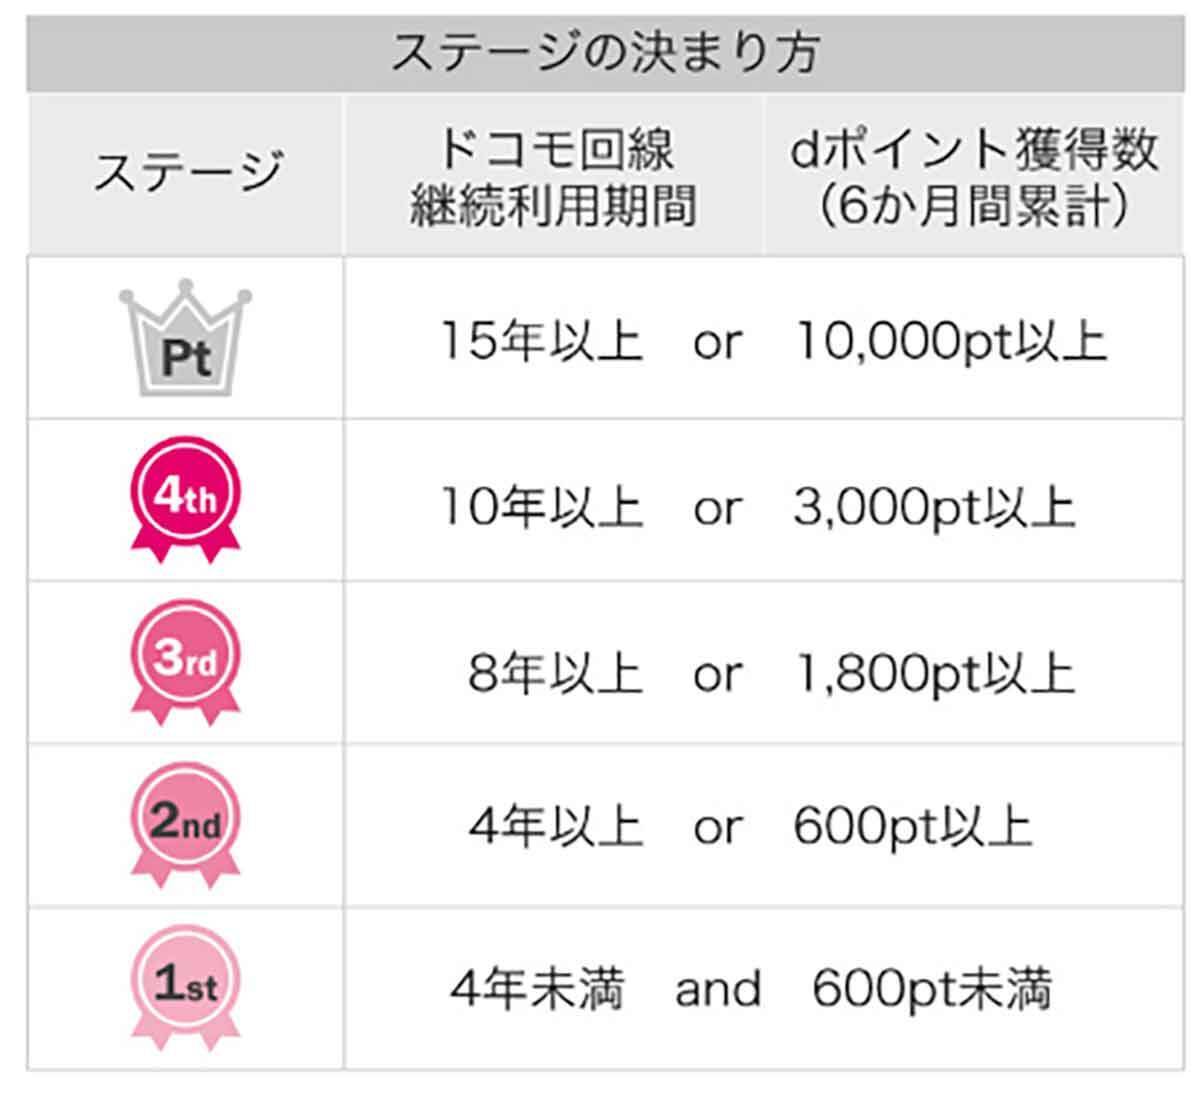Viewport: 1200px width, 1101px height.
Task: Click the 600pt以上 requirement text
Action: pyautogui.click(x=912, y=828)
